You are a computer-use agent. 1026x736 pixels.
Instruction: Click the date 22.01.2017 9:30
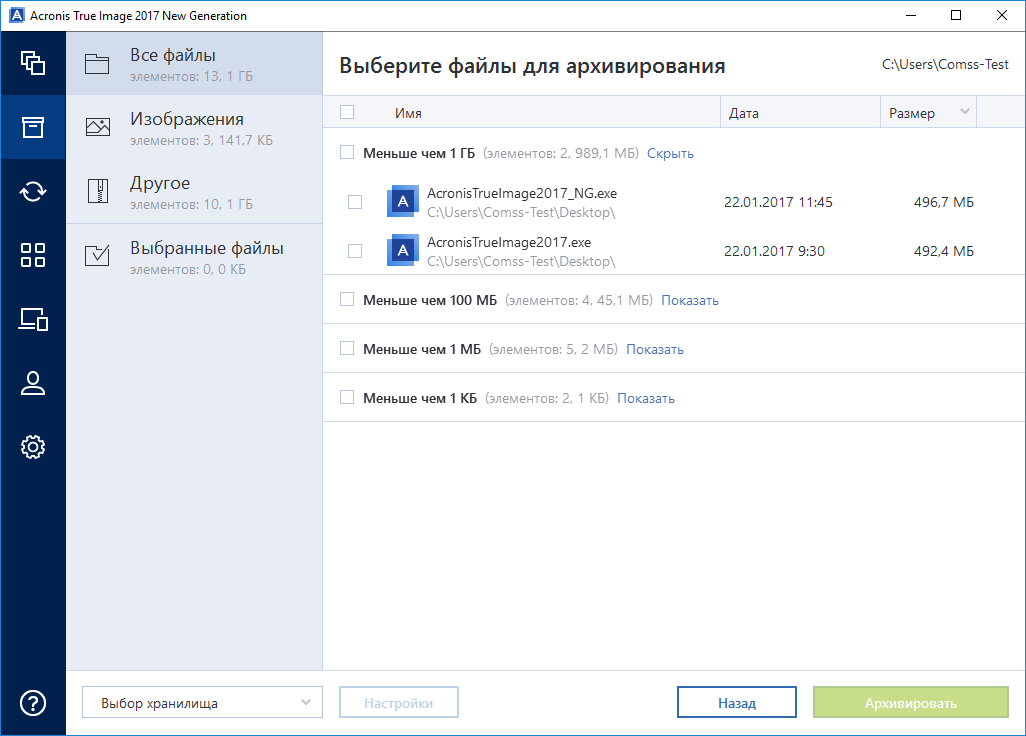click(774, 251)
